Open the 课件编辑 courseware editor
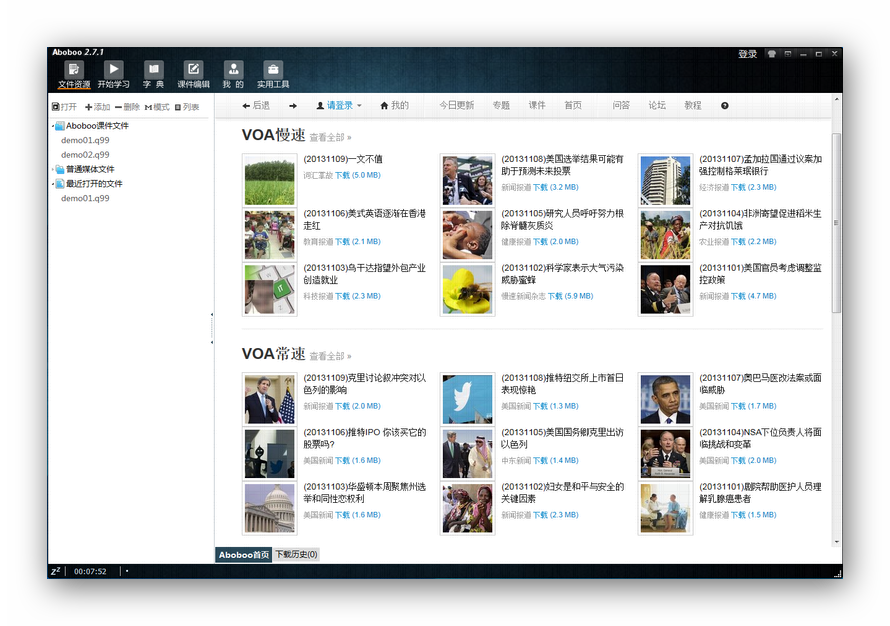The image size is (890, 626). [x=193, y=75]
